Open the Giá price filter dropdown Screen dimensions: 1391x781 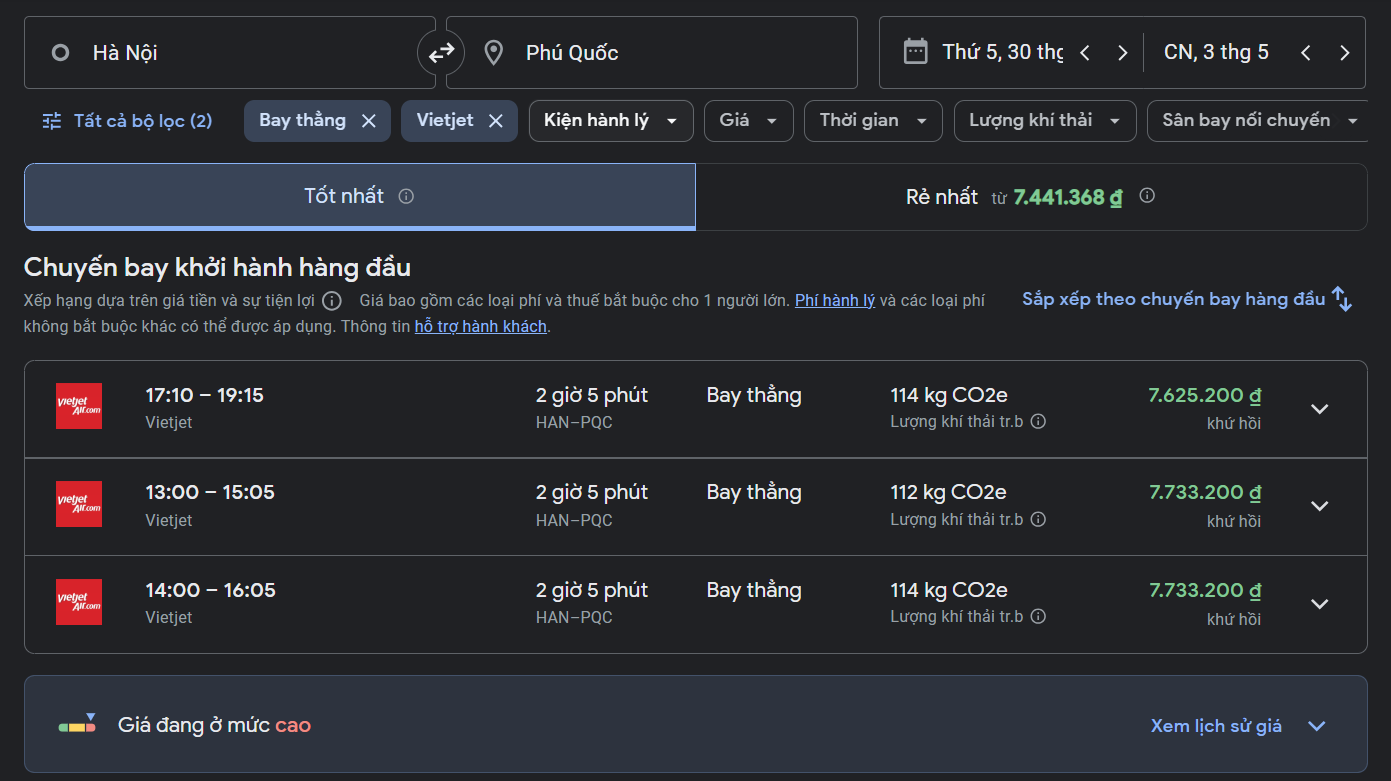748,121
